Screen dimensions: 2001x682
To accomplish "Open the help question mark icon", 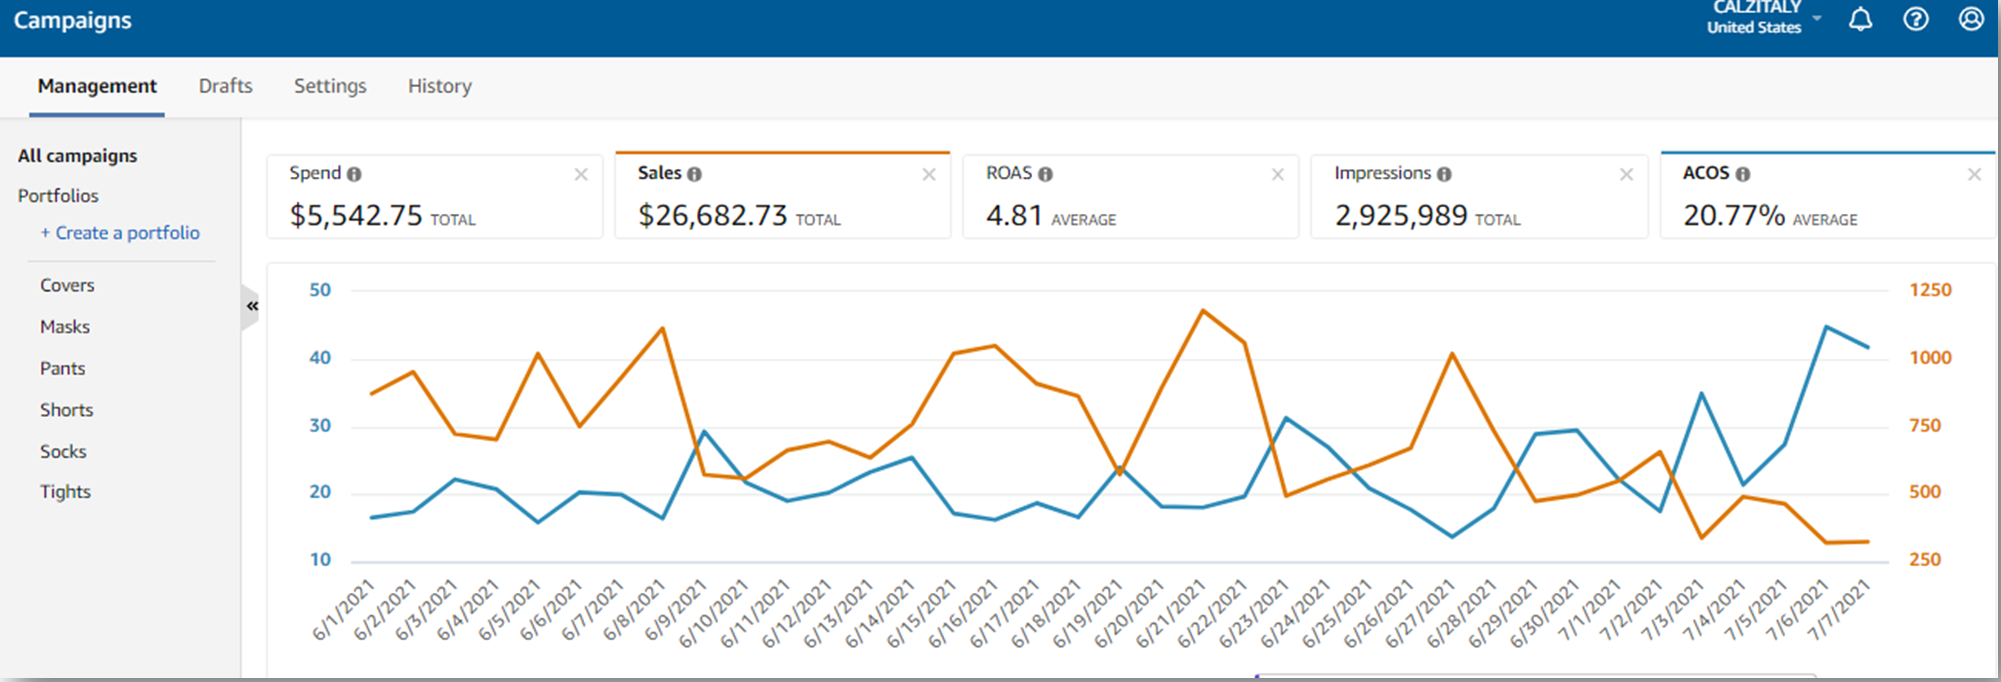I will click(x=1916, y=20).
